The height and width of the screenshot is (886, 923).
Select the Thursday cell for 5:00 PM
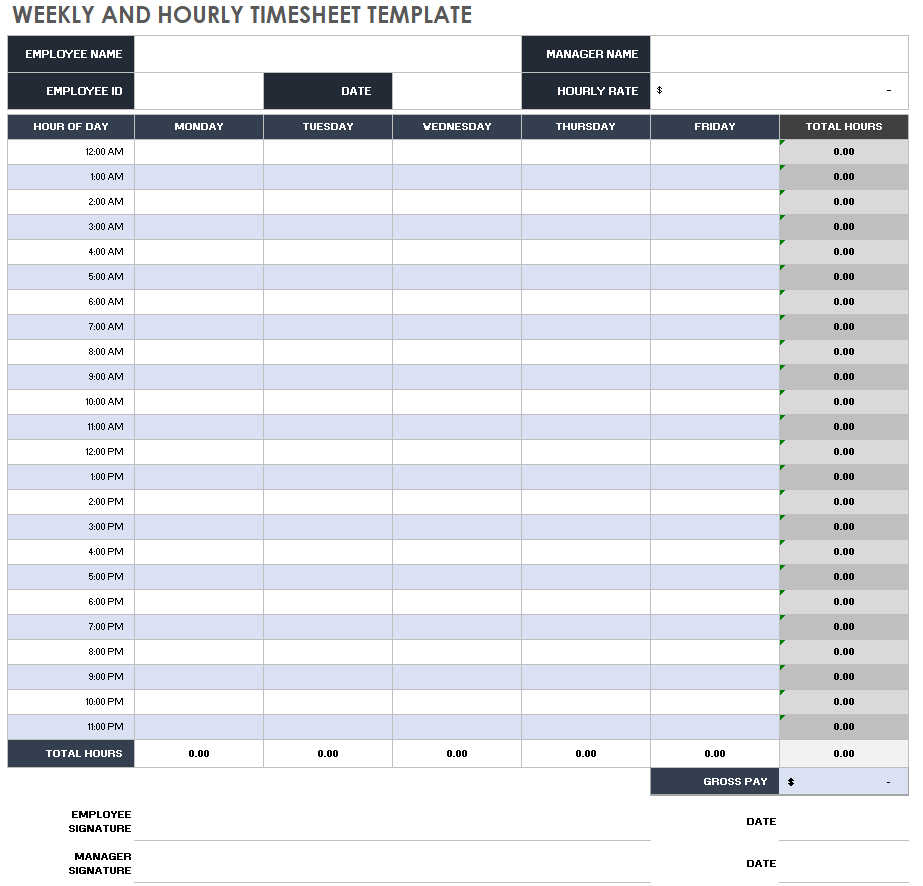pyautogui.click(x=586, y=577)
